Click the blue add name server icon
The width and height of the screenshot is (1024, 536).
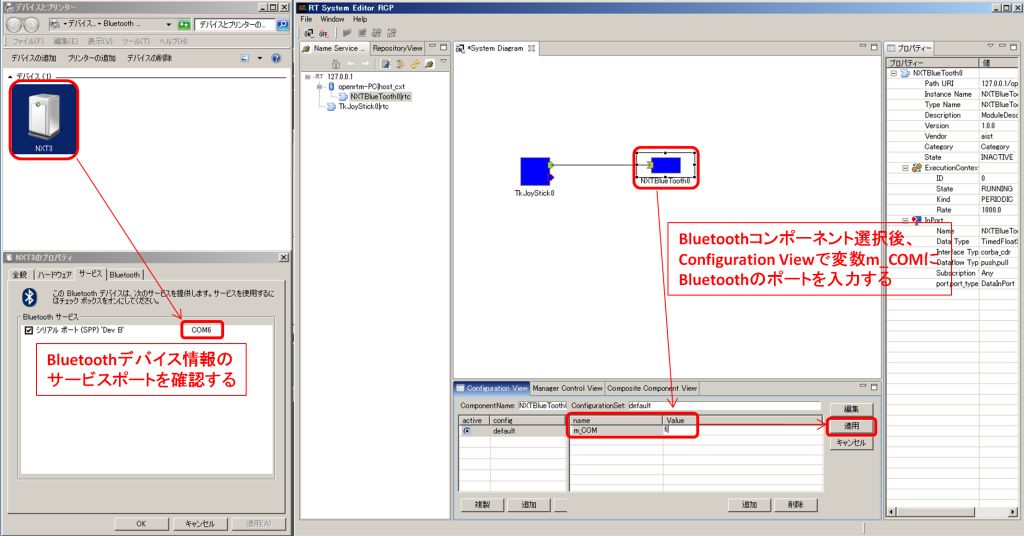(x=386, y=64)
